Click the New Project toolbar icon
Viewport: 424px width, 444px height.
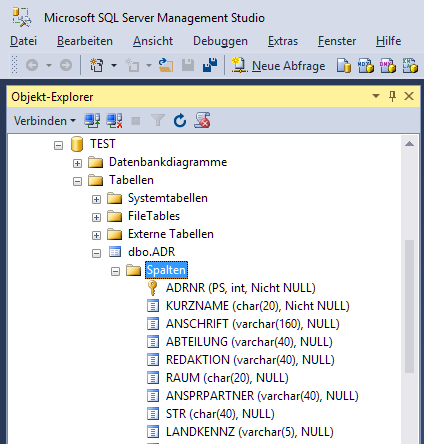(x=97, y=65)
